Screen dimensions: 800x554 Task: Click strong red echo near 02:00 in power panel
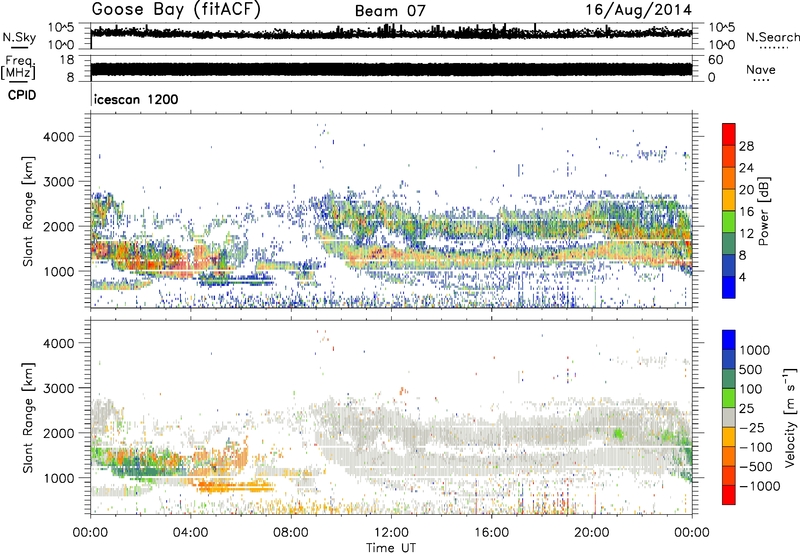pos(143,258)
